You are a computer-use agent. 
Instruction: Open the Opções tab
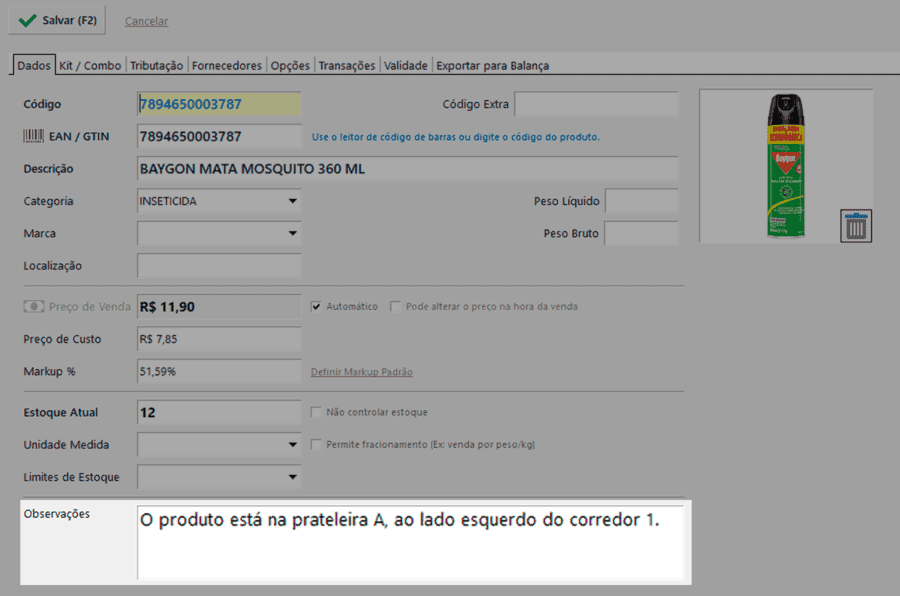[290, 65]
